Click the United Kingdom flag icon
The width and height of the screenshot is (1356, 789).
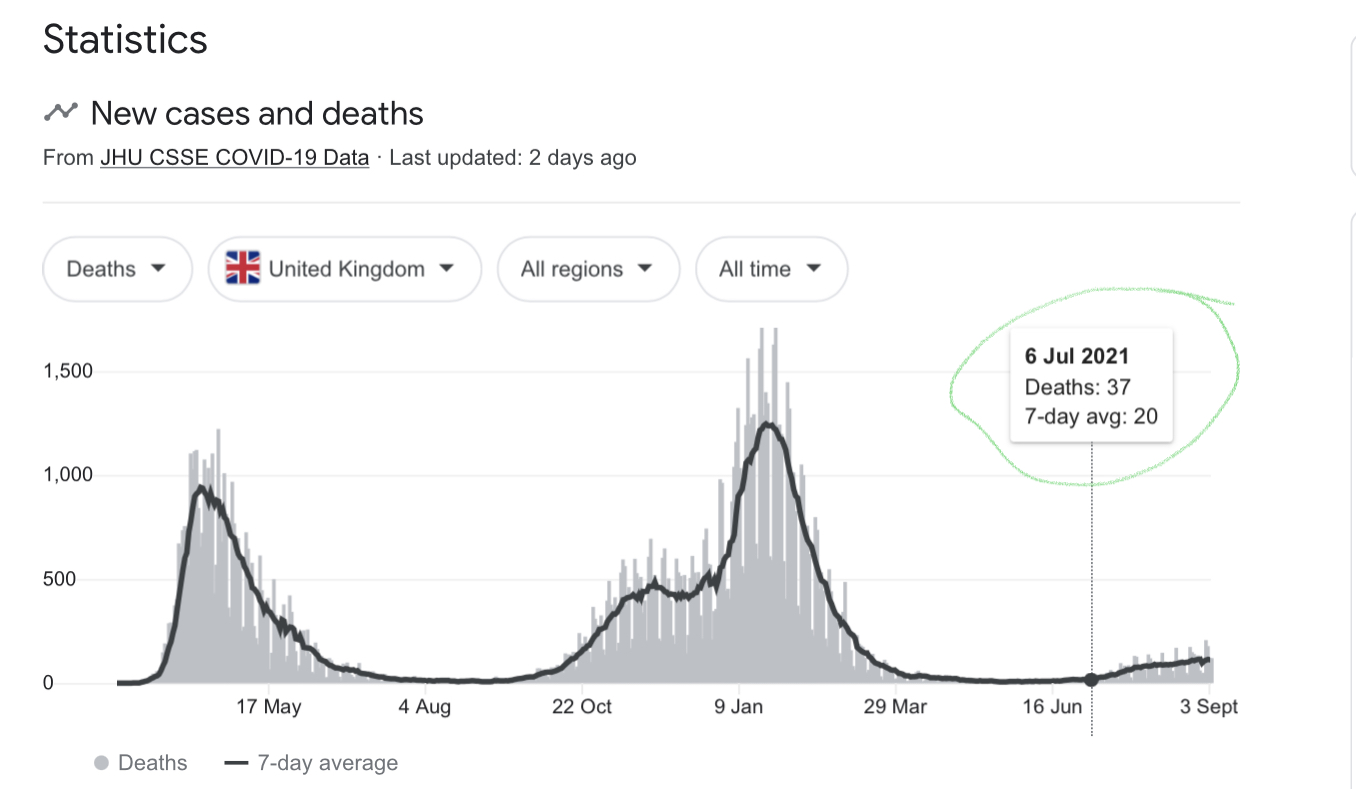[x=243, y=269]
